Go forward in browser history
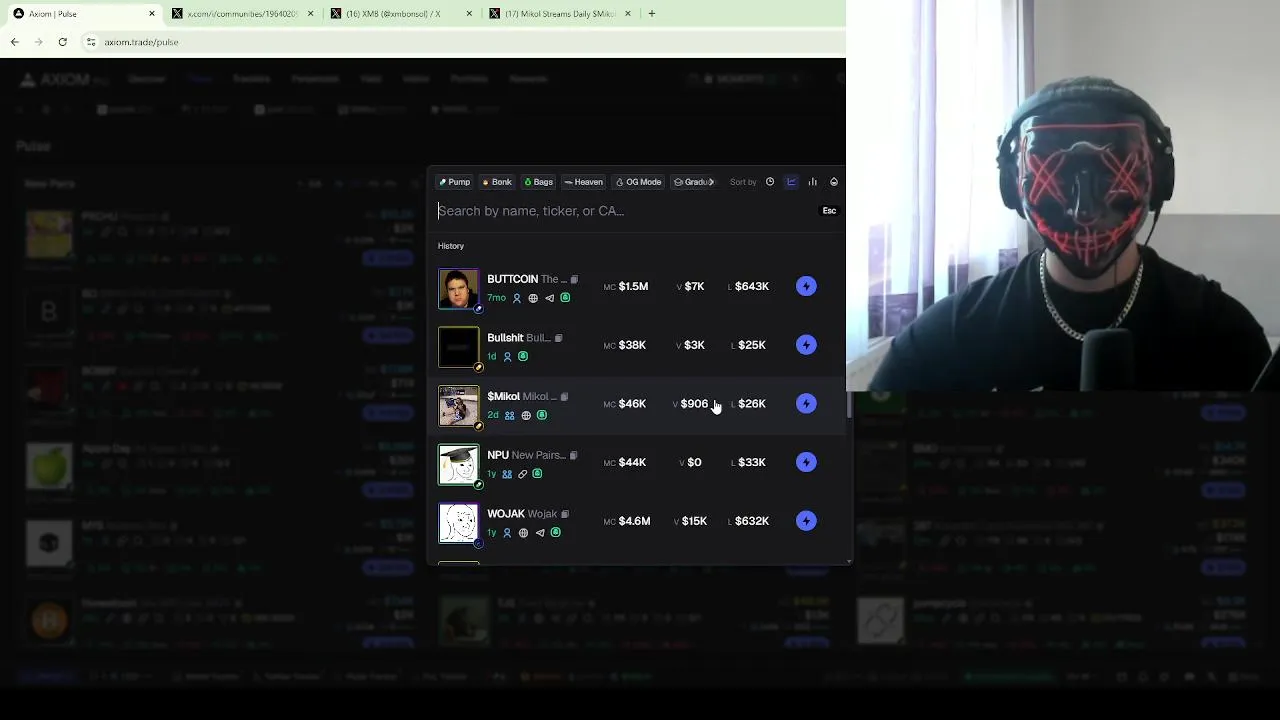 (39, 42)
